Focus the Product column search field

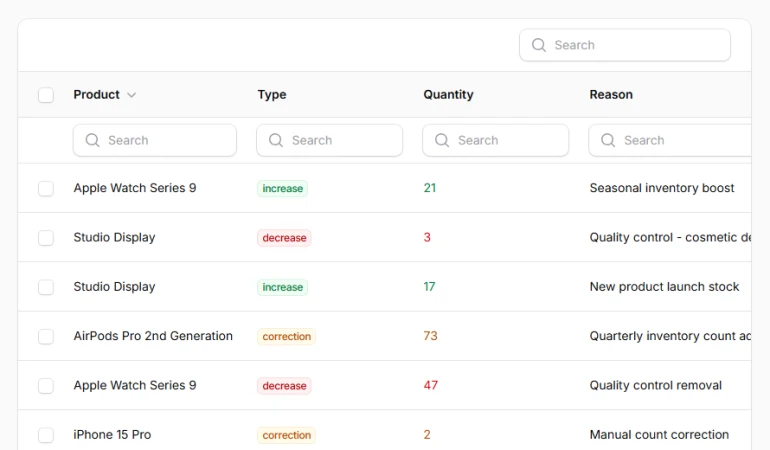tap(155, 141)
